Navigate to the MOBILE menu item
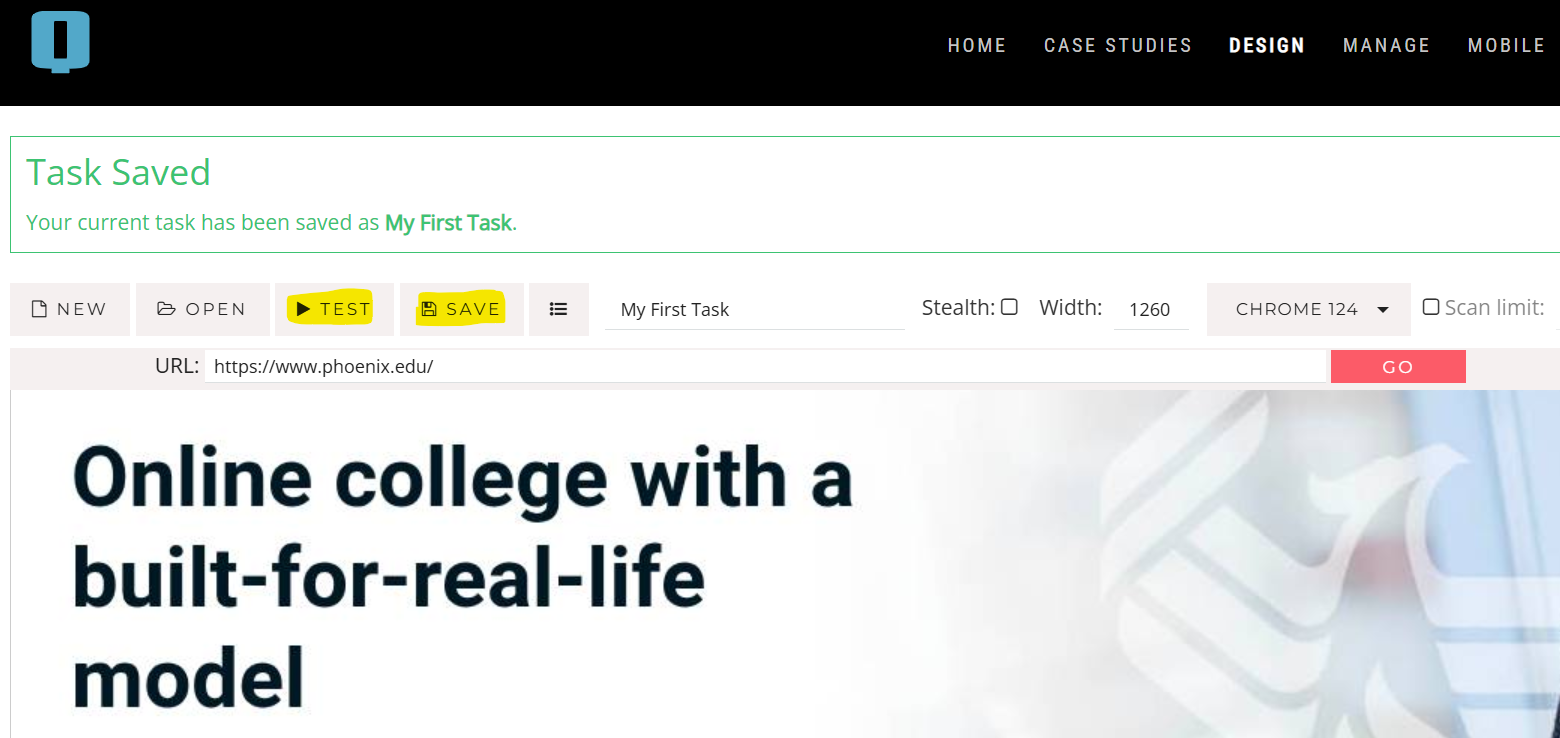The height and width of the screenshot is (738, 1560). [1506, 46]
